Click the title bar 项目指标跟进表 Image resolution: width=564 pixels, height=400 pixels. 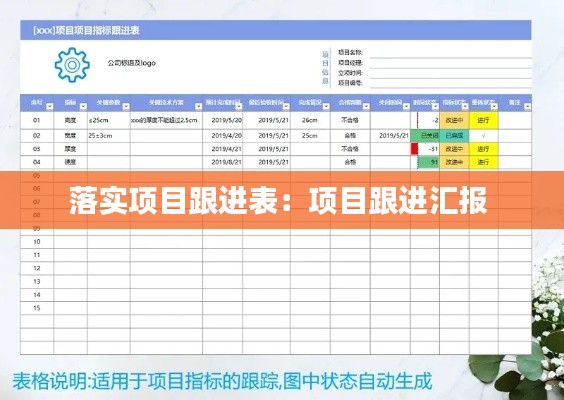[86, 31]
